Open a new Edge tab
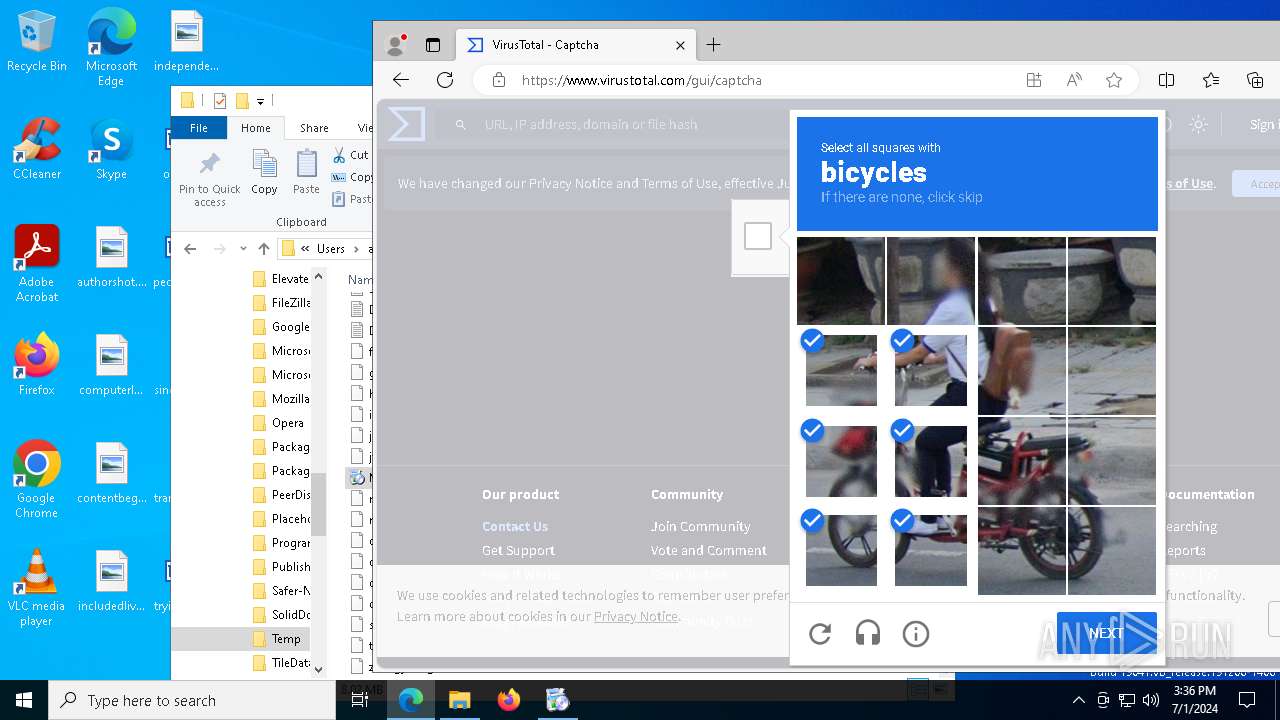The image size is (1280, 720). 713,45
